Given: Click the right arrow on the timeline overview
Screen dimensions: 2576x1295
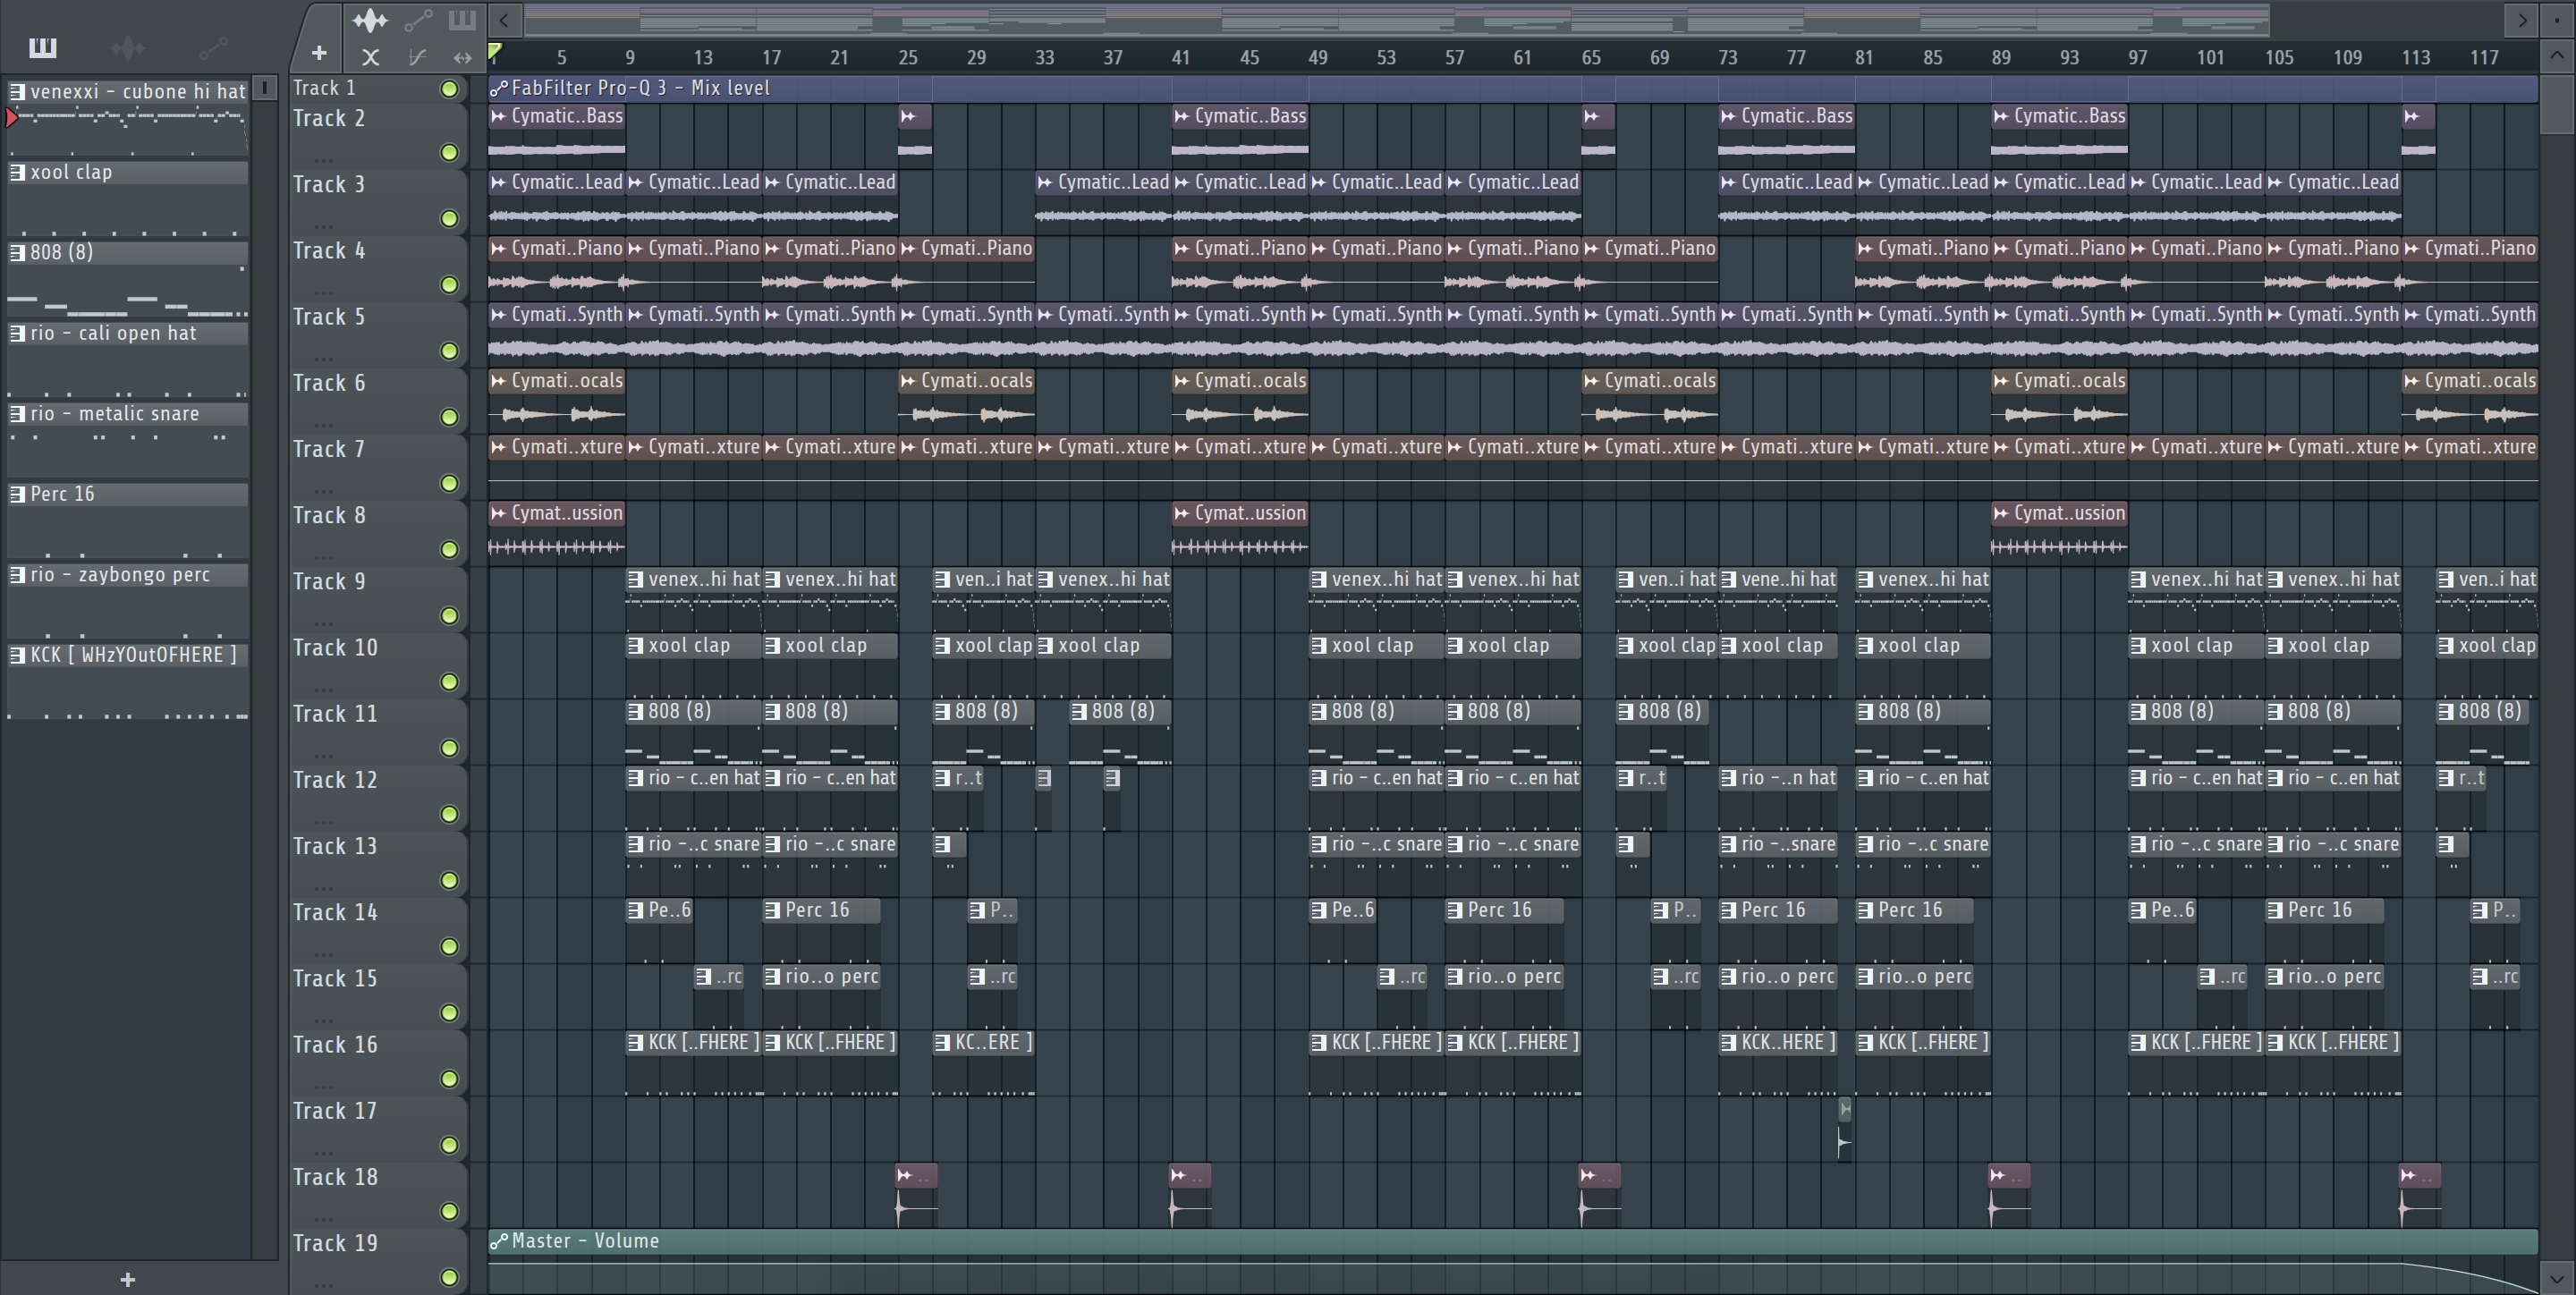Looking at the screenshot, I should click(x=2522, y=19).
